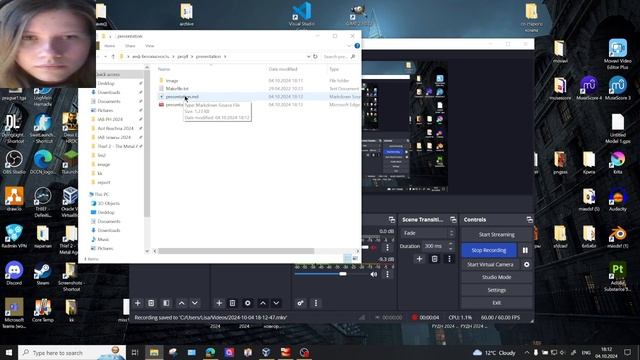Click Start Streaming in OBS Controls
This screenshot has width=640, height=360.
click(497, 235)
